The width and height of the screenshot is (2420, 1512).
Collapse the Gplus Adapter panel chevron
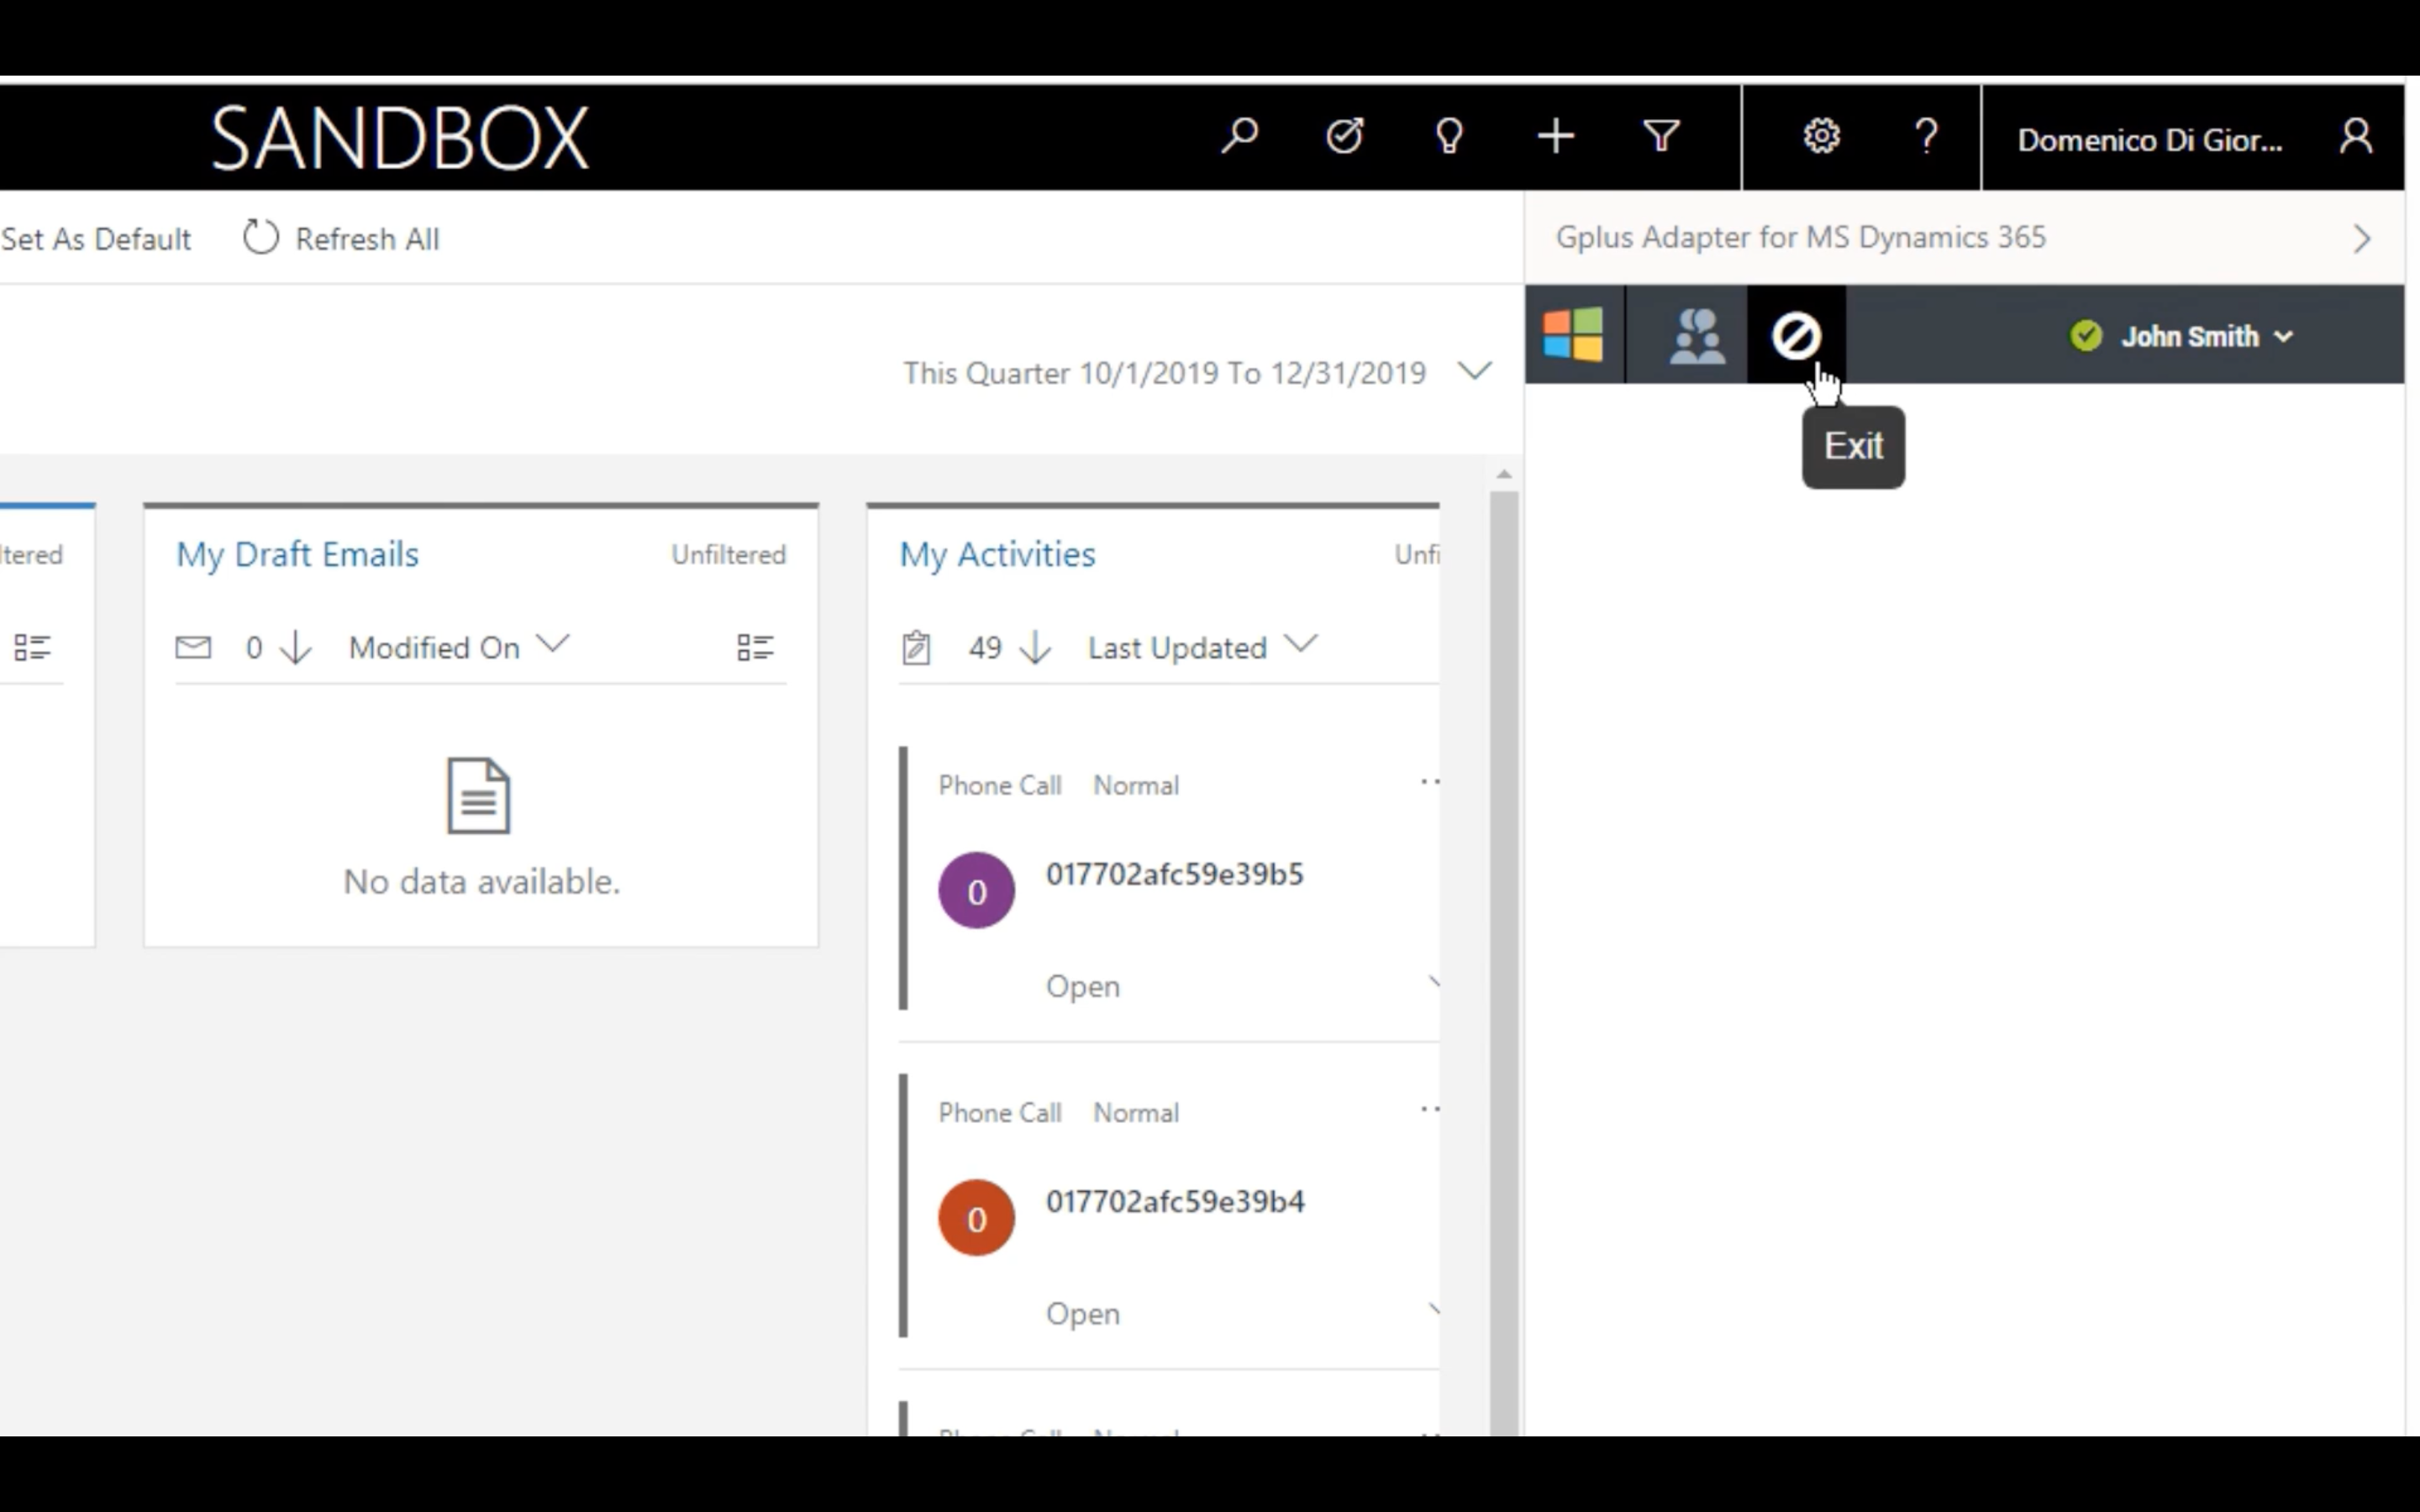click(2362, 239)
